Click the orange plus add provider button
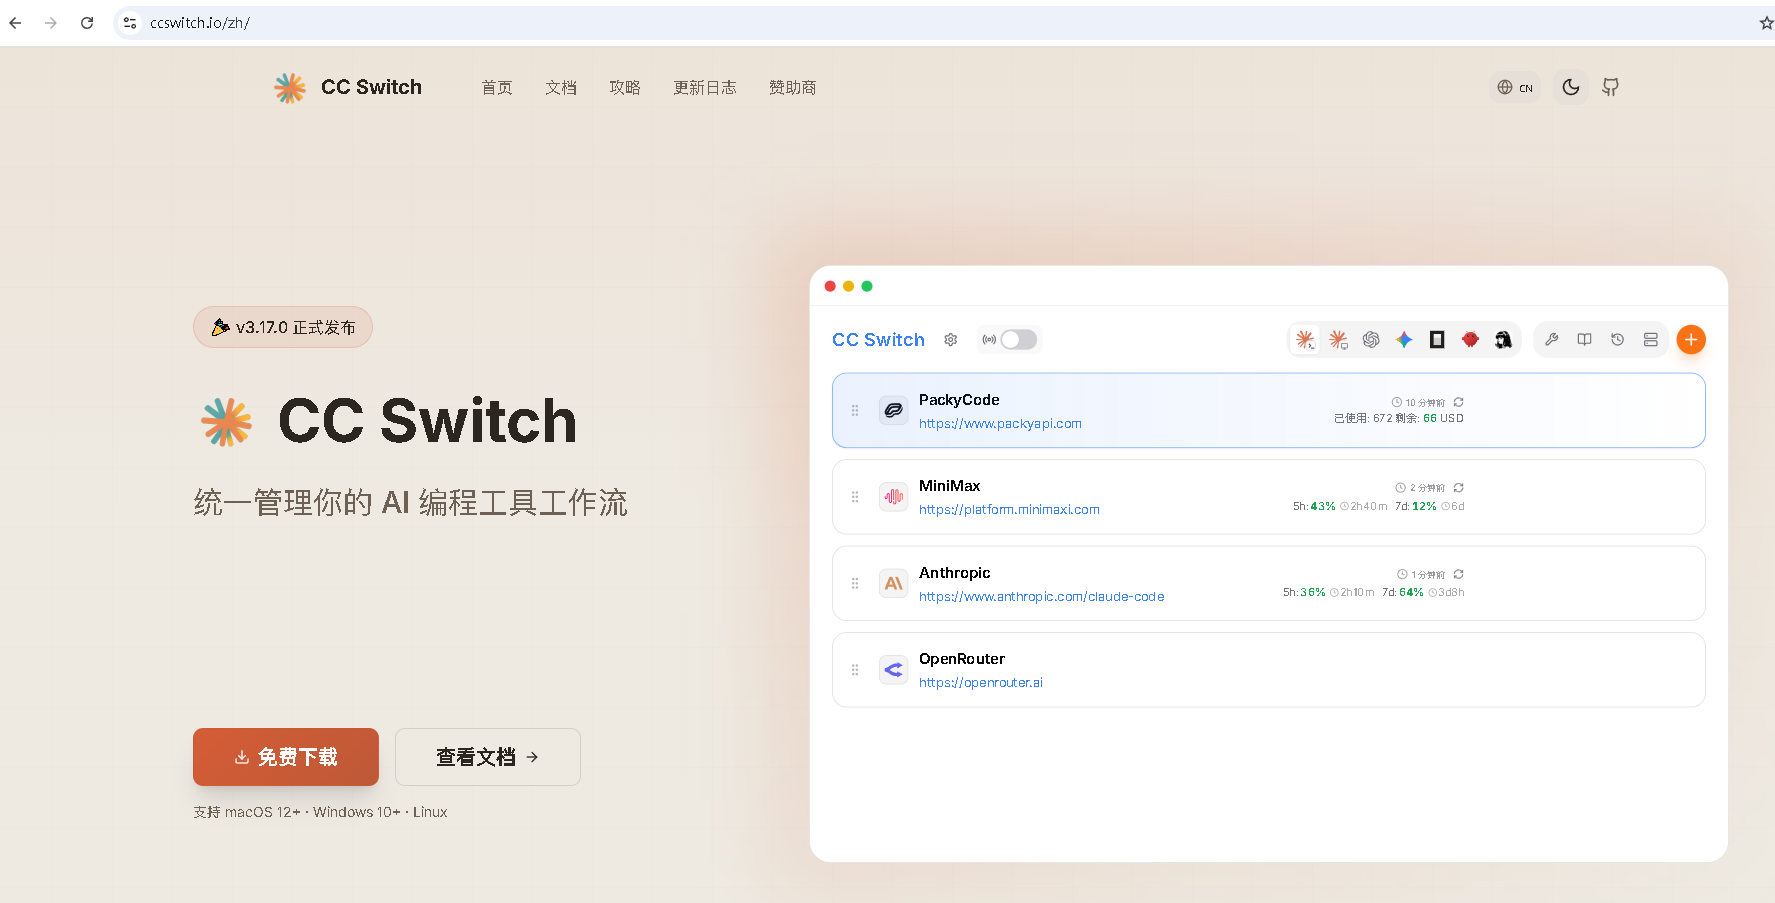The image size is (1775, 903). coord(1691,340)
